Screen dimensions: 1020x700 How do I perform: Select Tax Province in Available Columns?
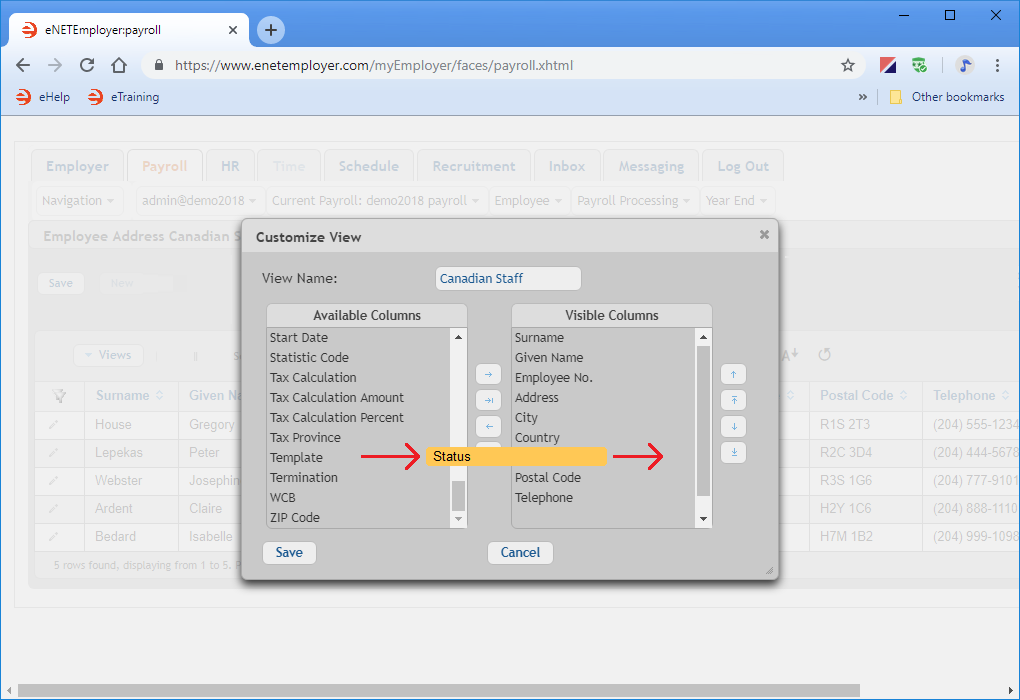pos(305,438)
